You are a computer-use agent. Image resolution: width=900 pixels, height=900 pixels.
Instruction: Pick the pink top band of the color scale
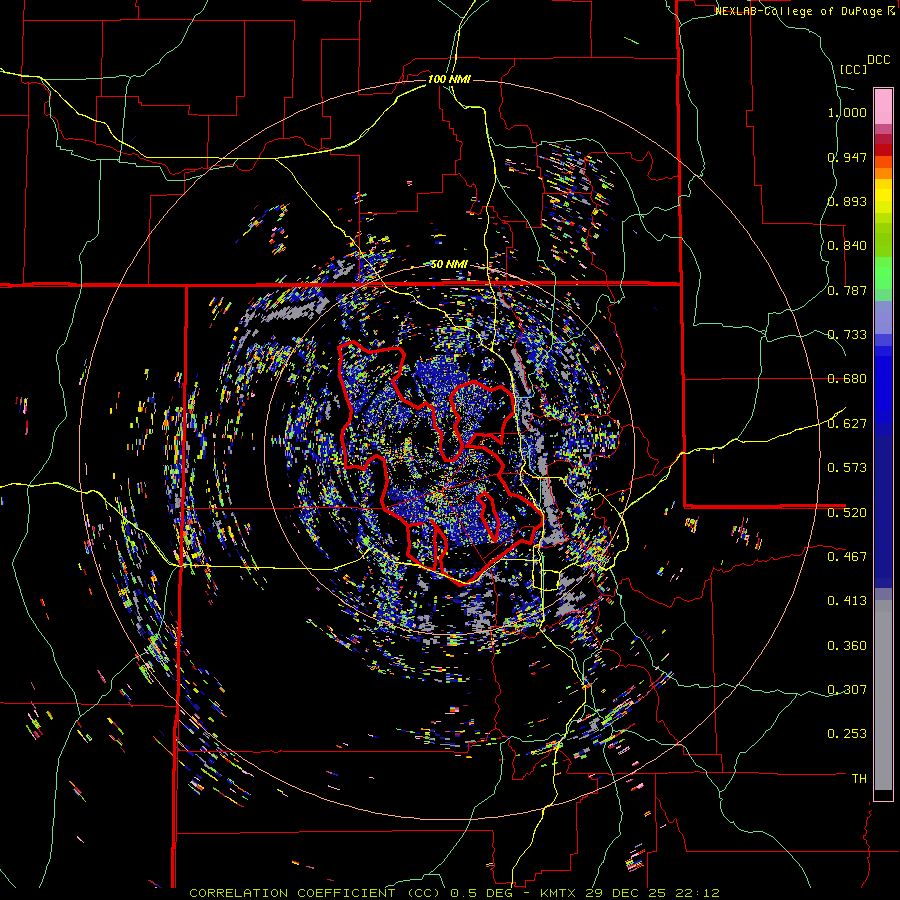(883, 106)
